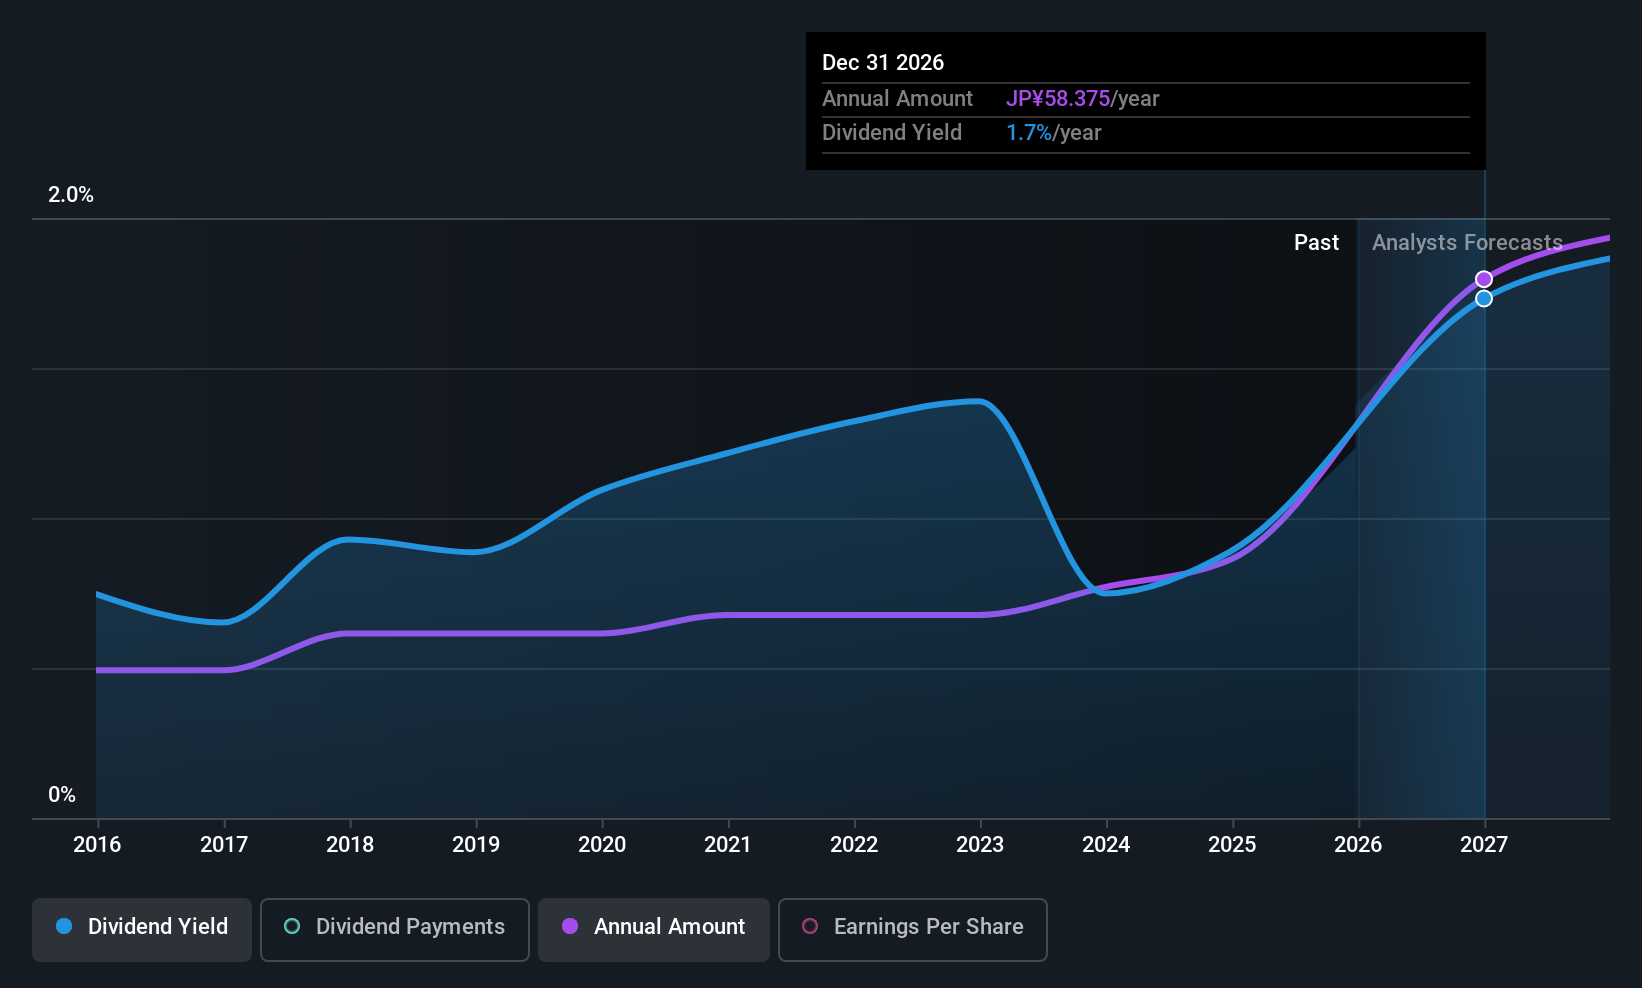Click the blue Dividend Yield legend dot
Image resolution: width=1642 pixels, height=988 pixels.
64,926
